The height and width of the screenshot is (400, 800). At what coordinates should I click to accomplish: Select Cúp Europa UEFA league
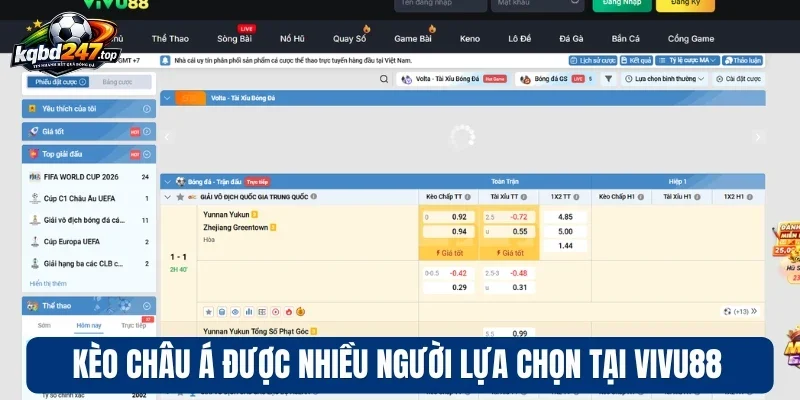89,242
